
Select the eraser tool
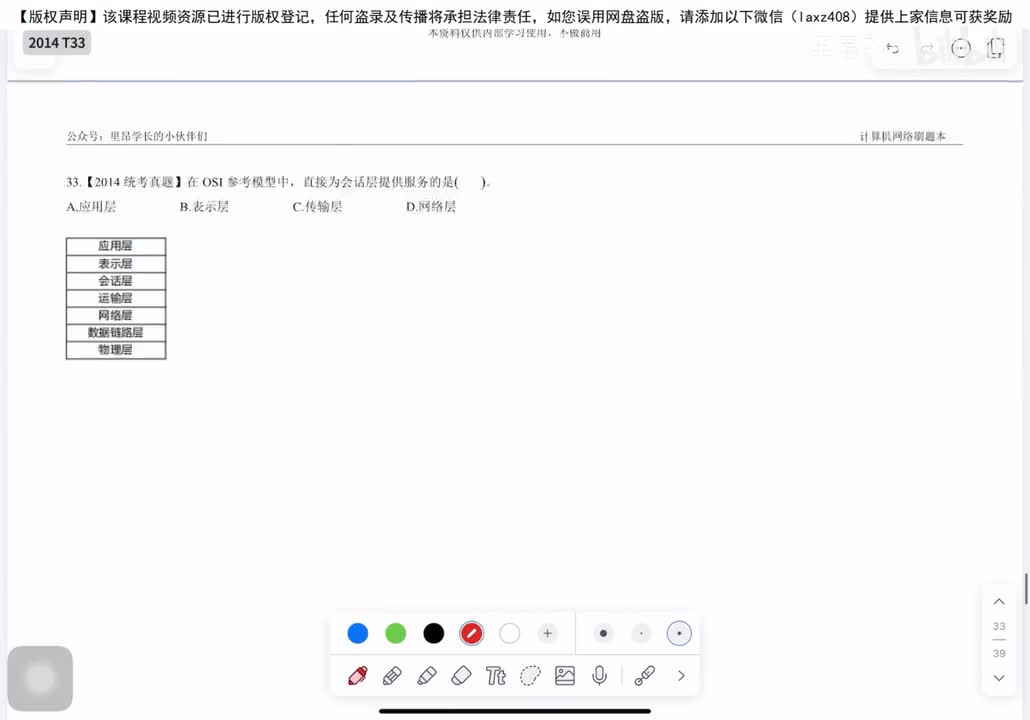point(462,675)
